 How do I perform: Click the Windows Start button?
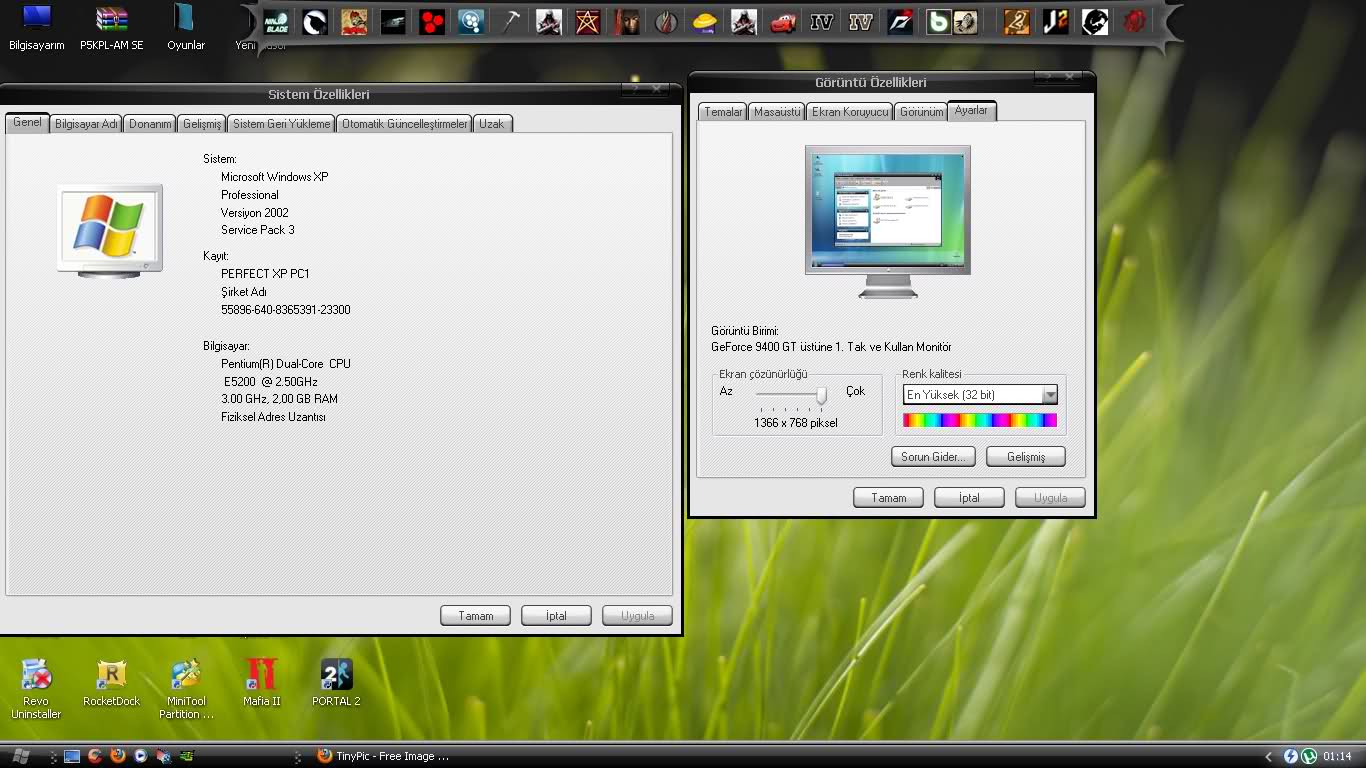(x=21, y=756)
